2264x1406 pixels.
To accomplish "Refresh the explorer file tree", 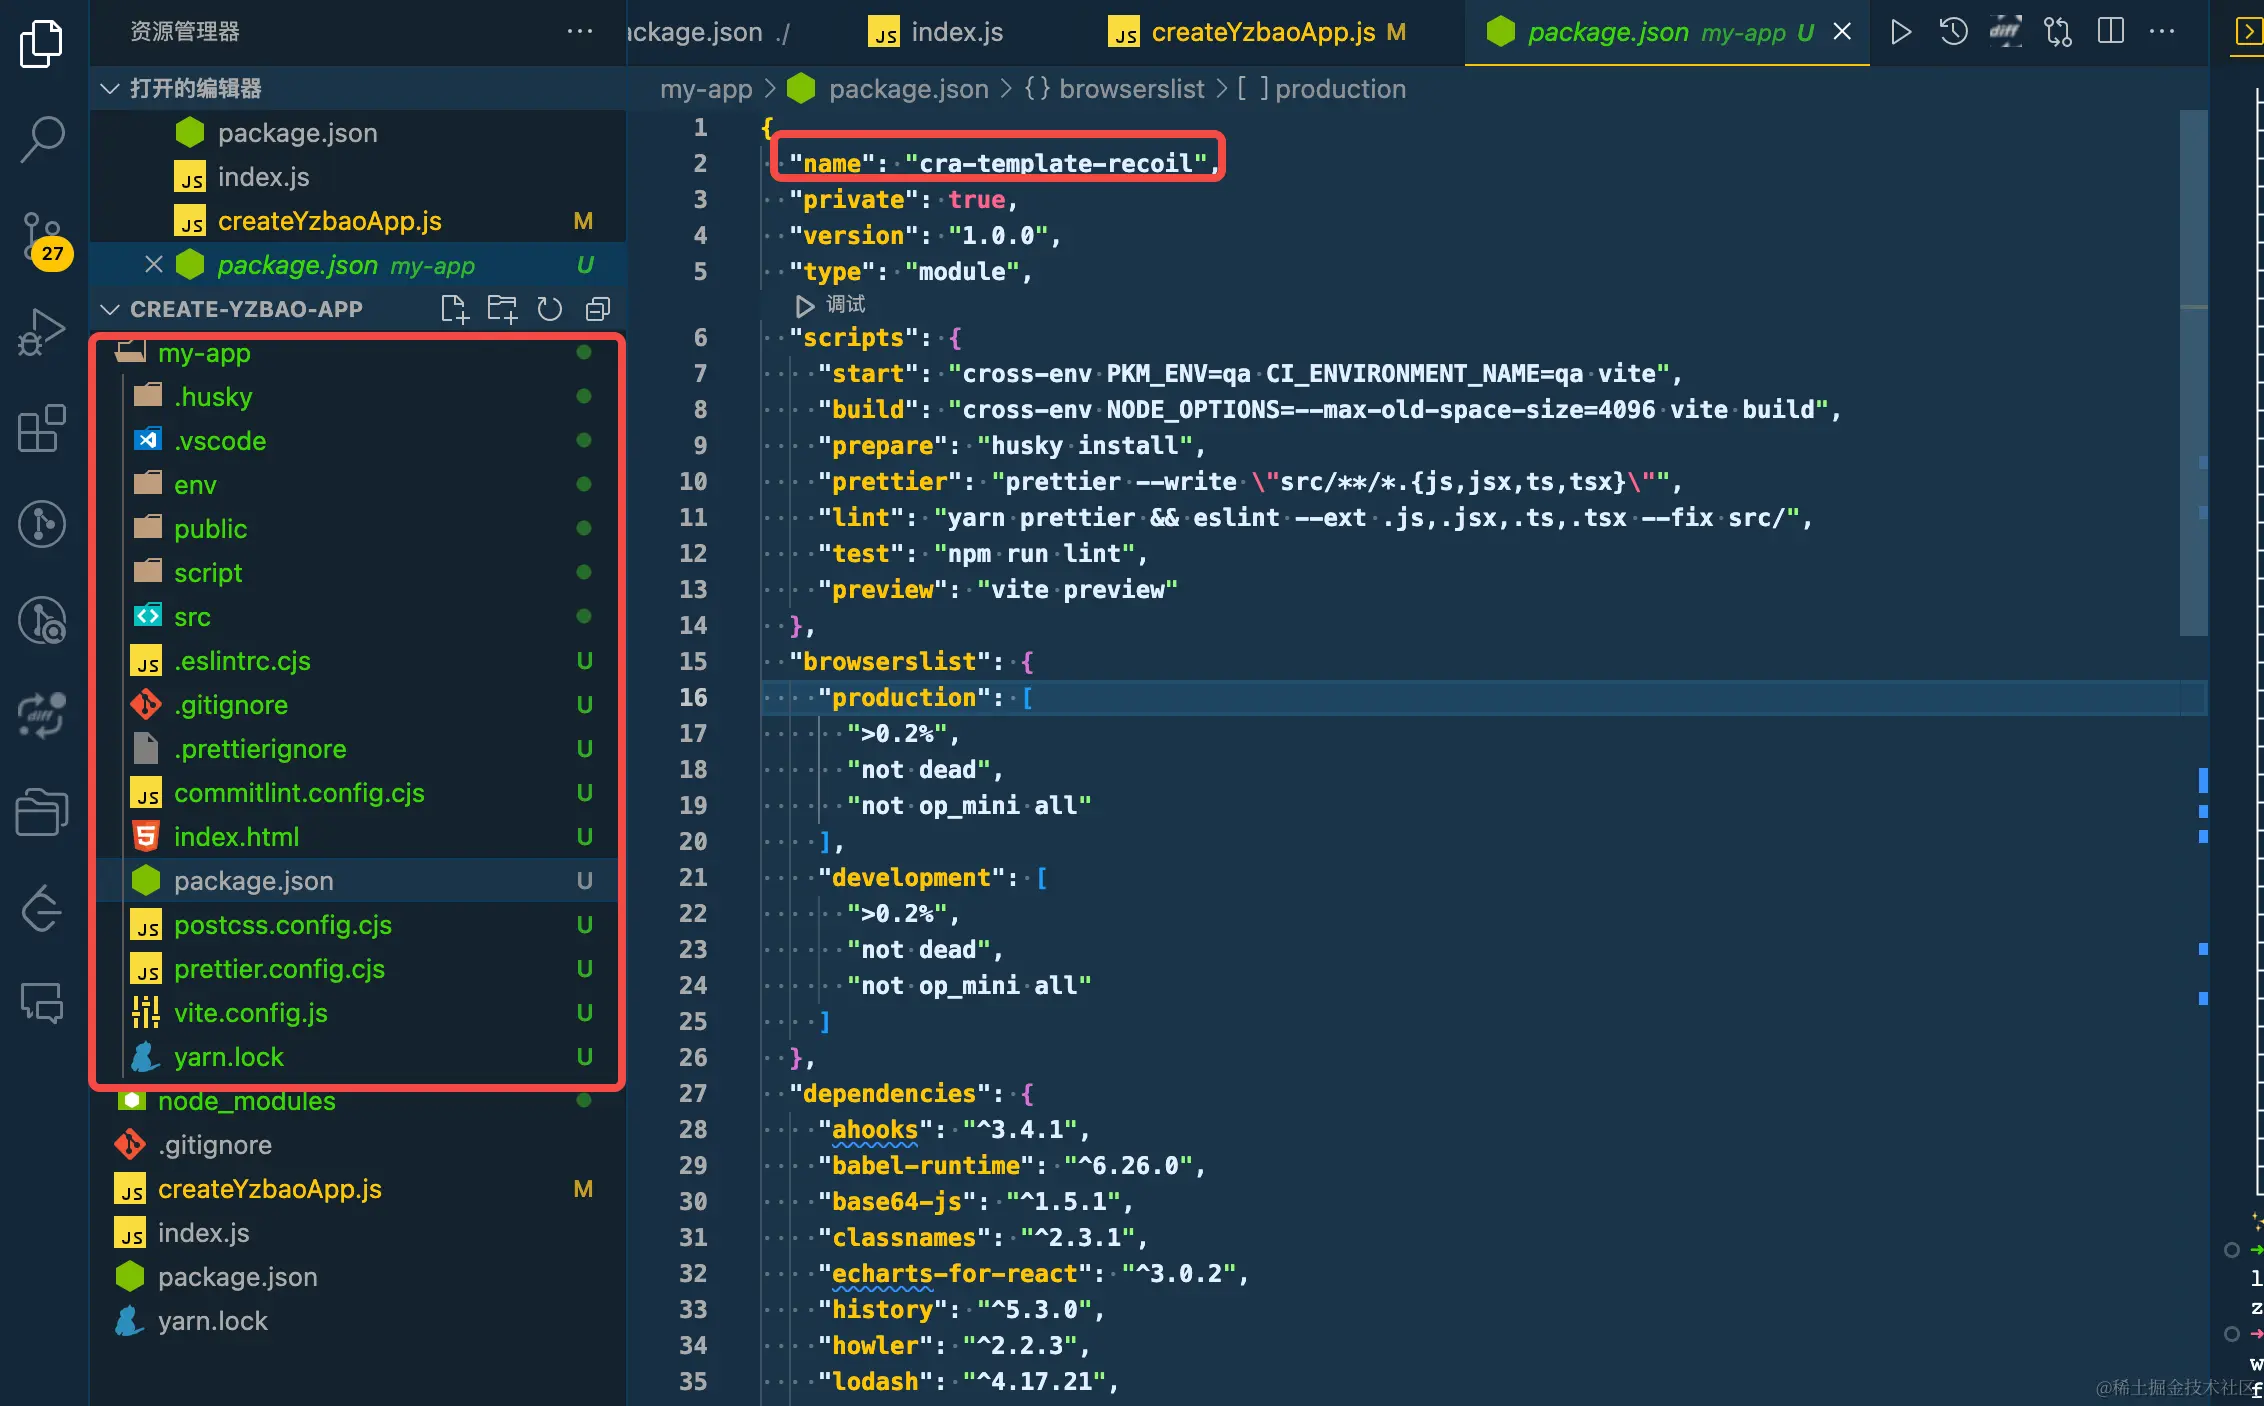I will (550, 309).
